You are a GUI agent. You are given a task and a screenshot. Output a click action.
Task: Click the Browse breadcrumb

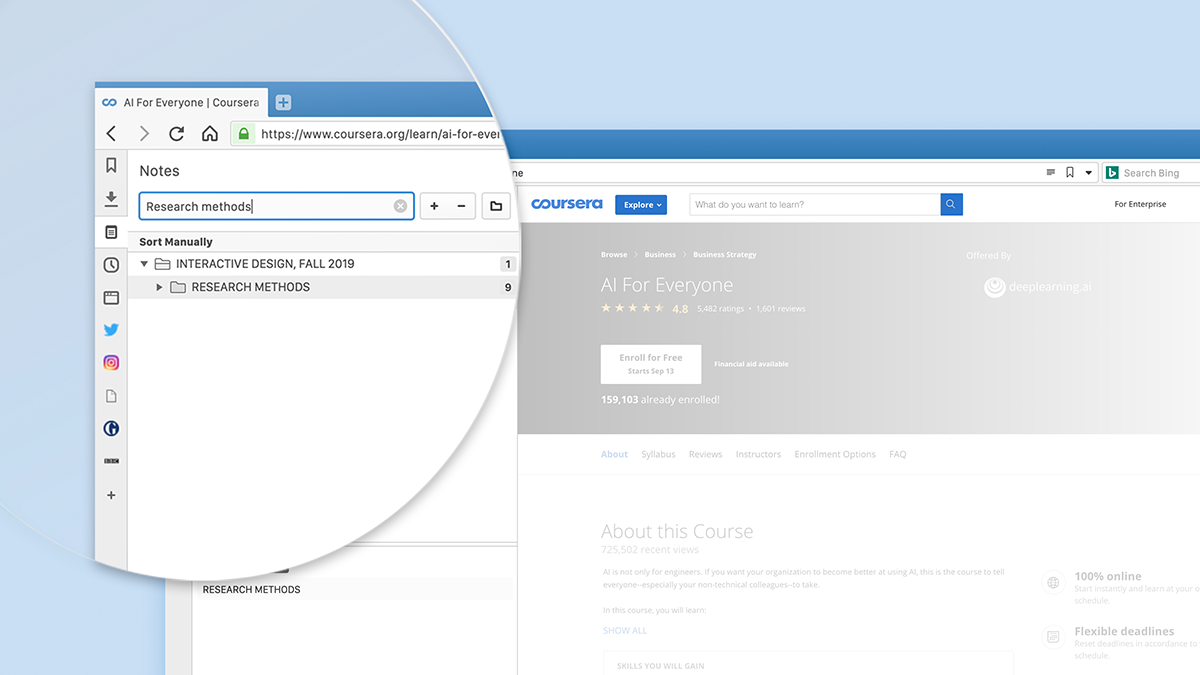[x=614, y=255]
